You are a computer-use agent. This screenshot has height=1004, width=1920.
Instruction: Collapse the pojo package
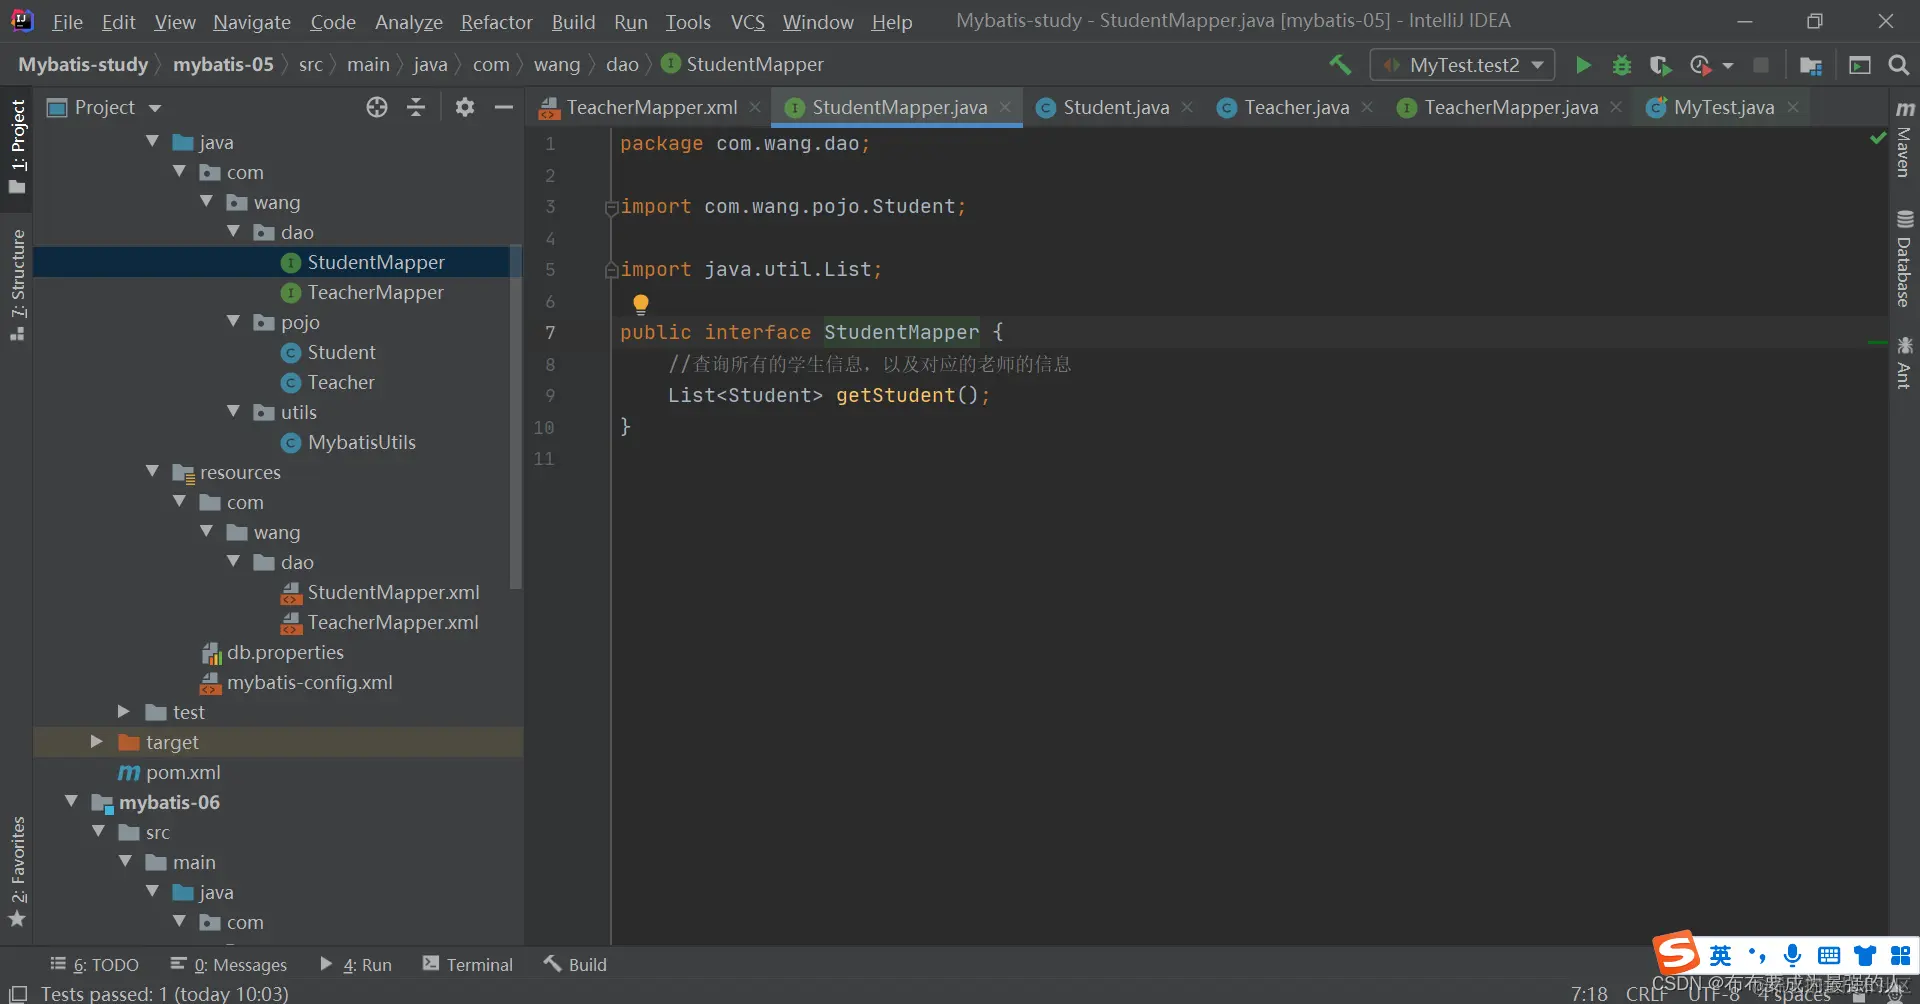[234, 322]
